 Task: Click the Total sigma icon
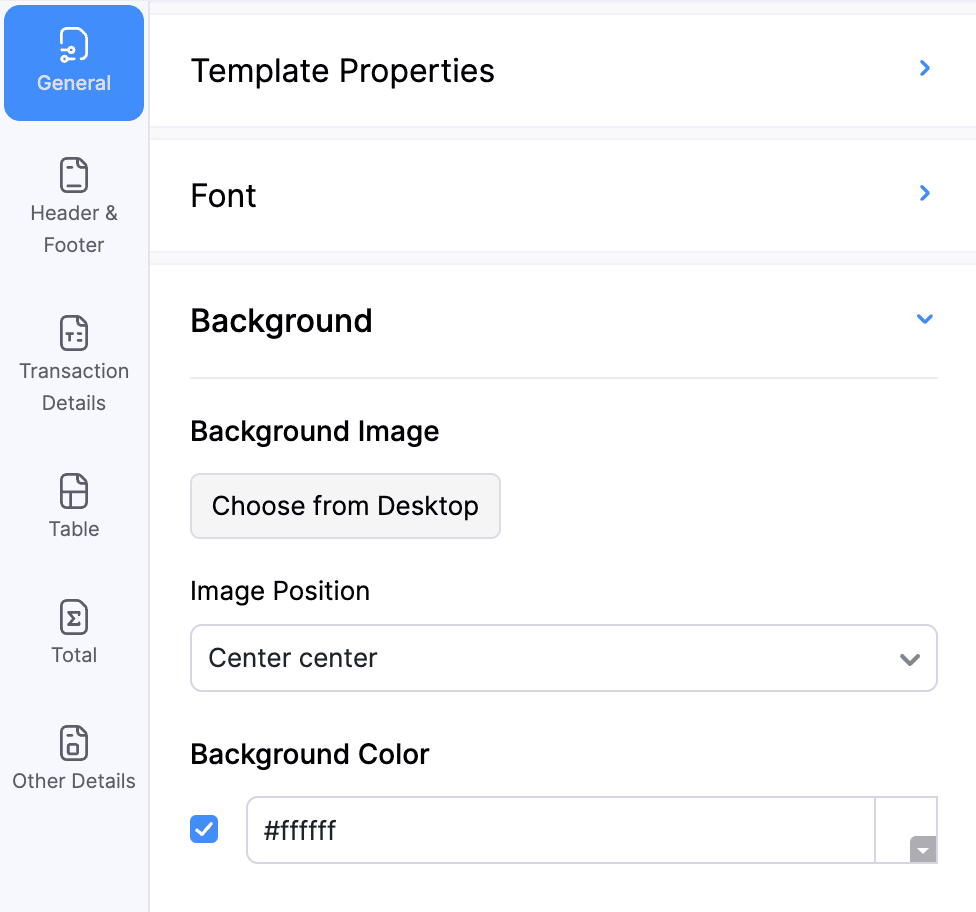(x=74, y=617)
